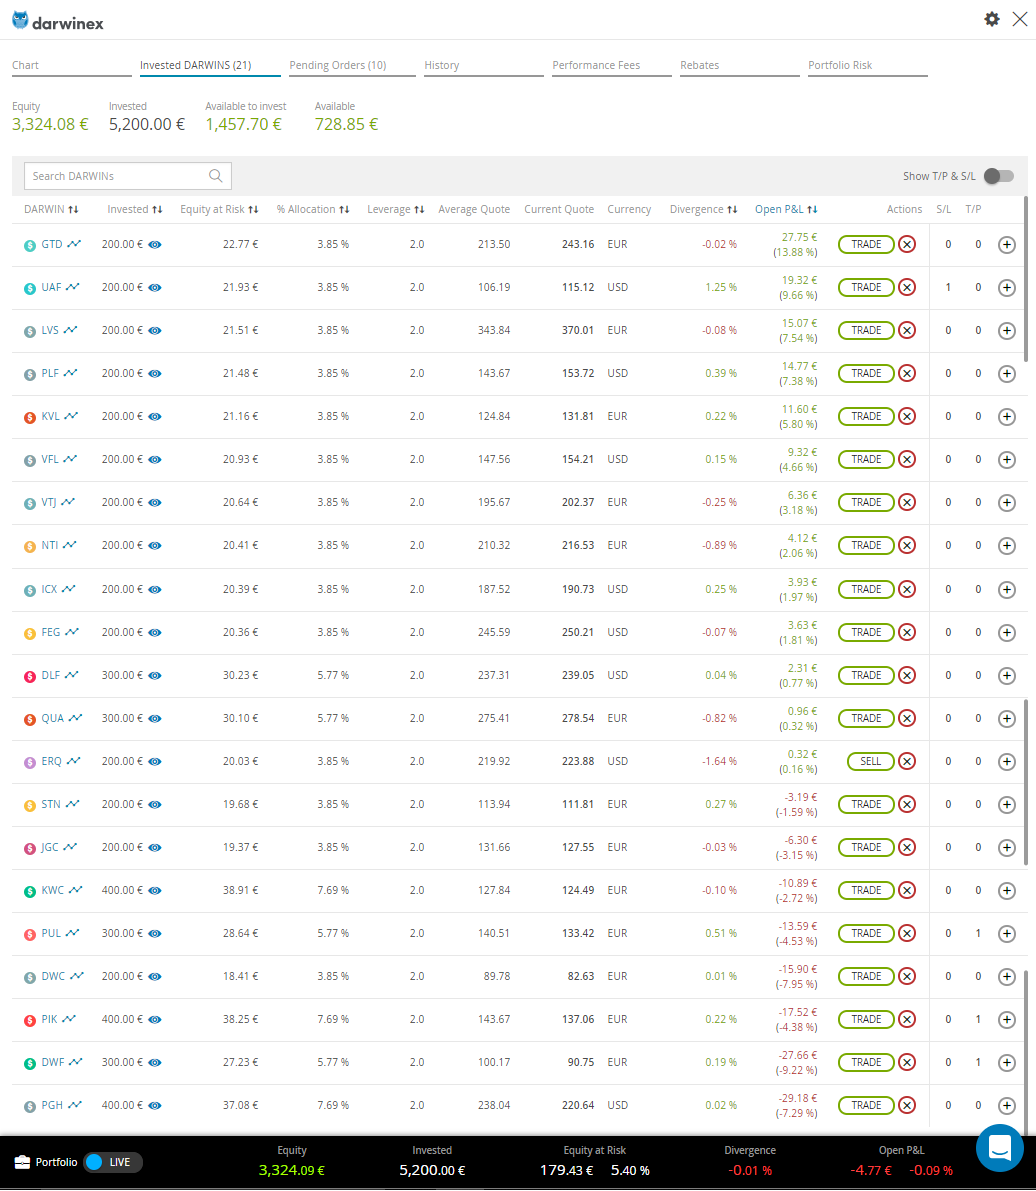Toggle the eye icon for PGH
Image resolution: width=1036 pixels, height=1191 pixels.
[155, 1106]
